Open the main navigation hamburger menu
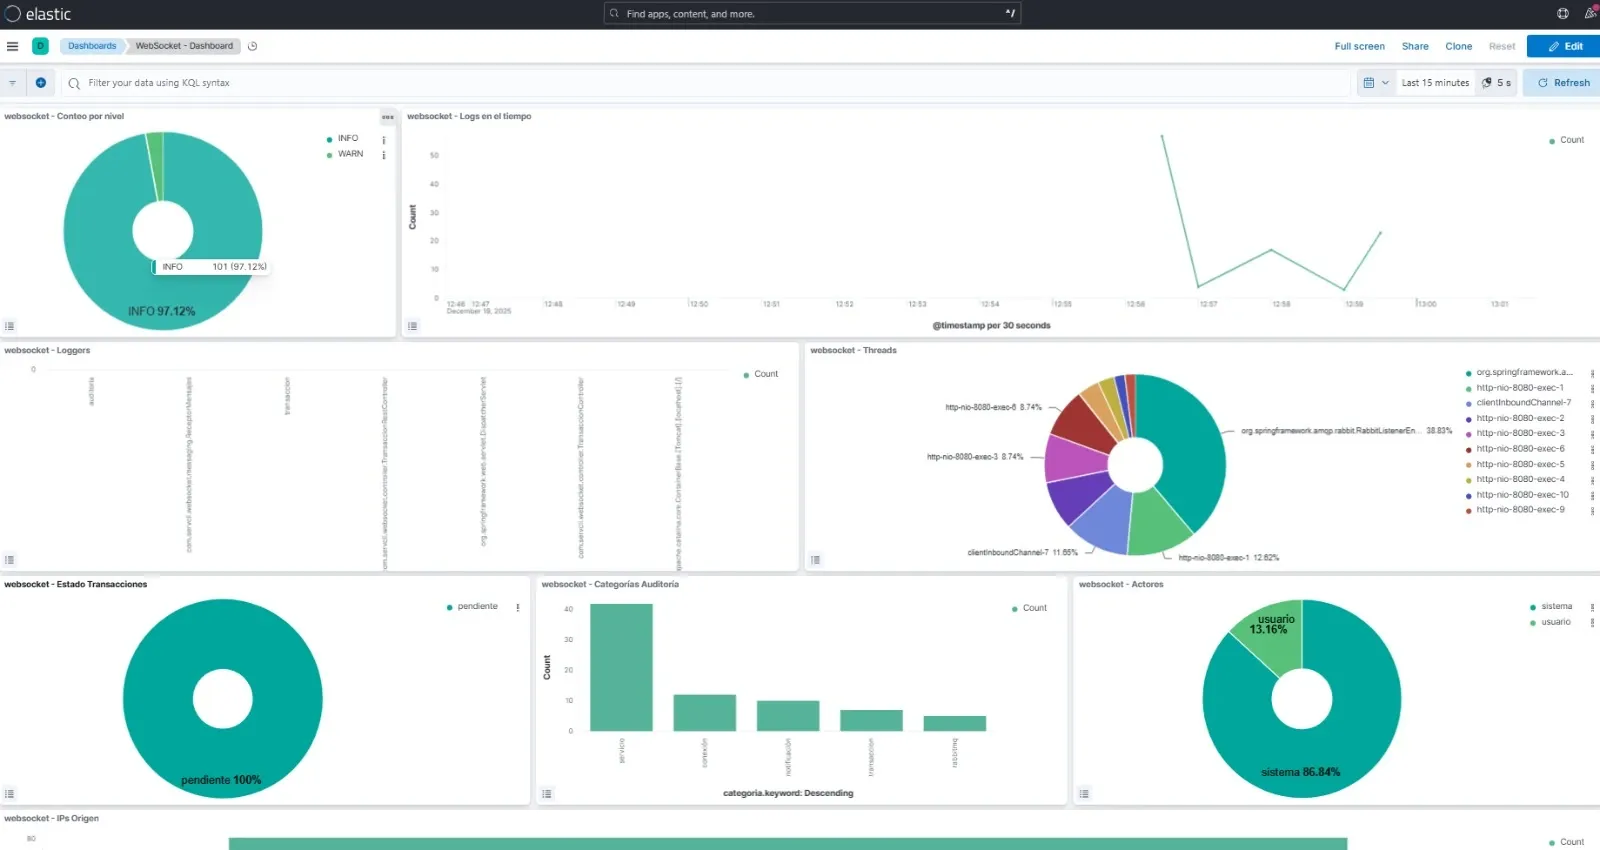Screen dimensions: 1600x850 coord(12,46)
